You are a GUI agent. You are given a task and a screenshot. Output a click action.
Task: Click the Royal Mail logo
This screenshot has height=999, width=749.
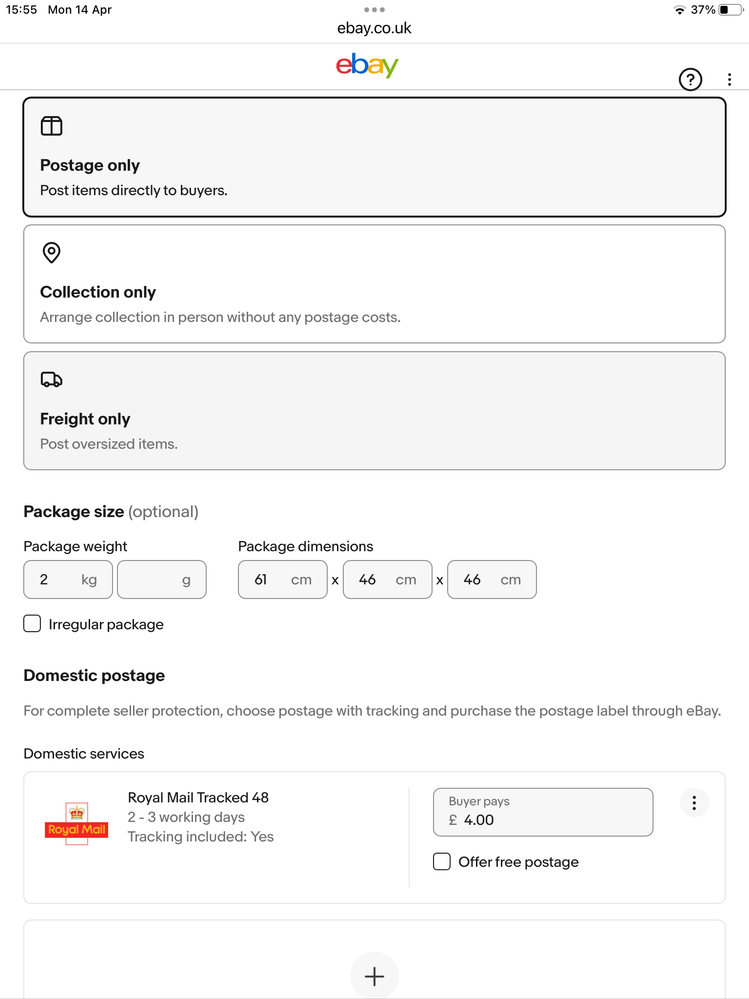[x=76, y=823]
